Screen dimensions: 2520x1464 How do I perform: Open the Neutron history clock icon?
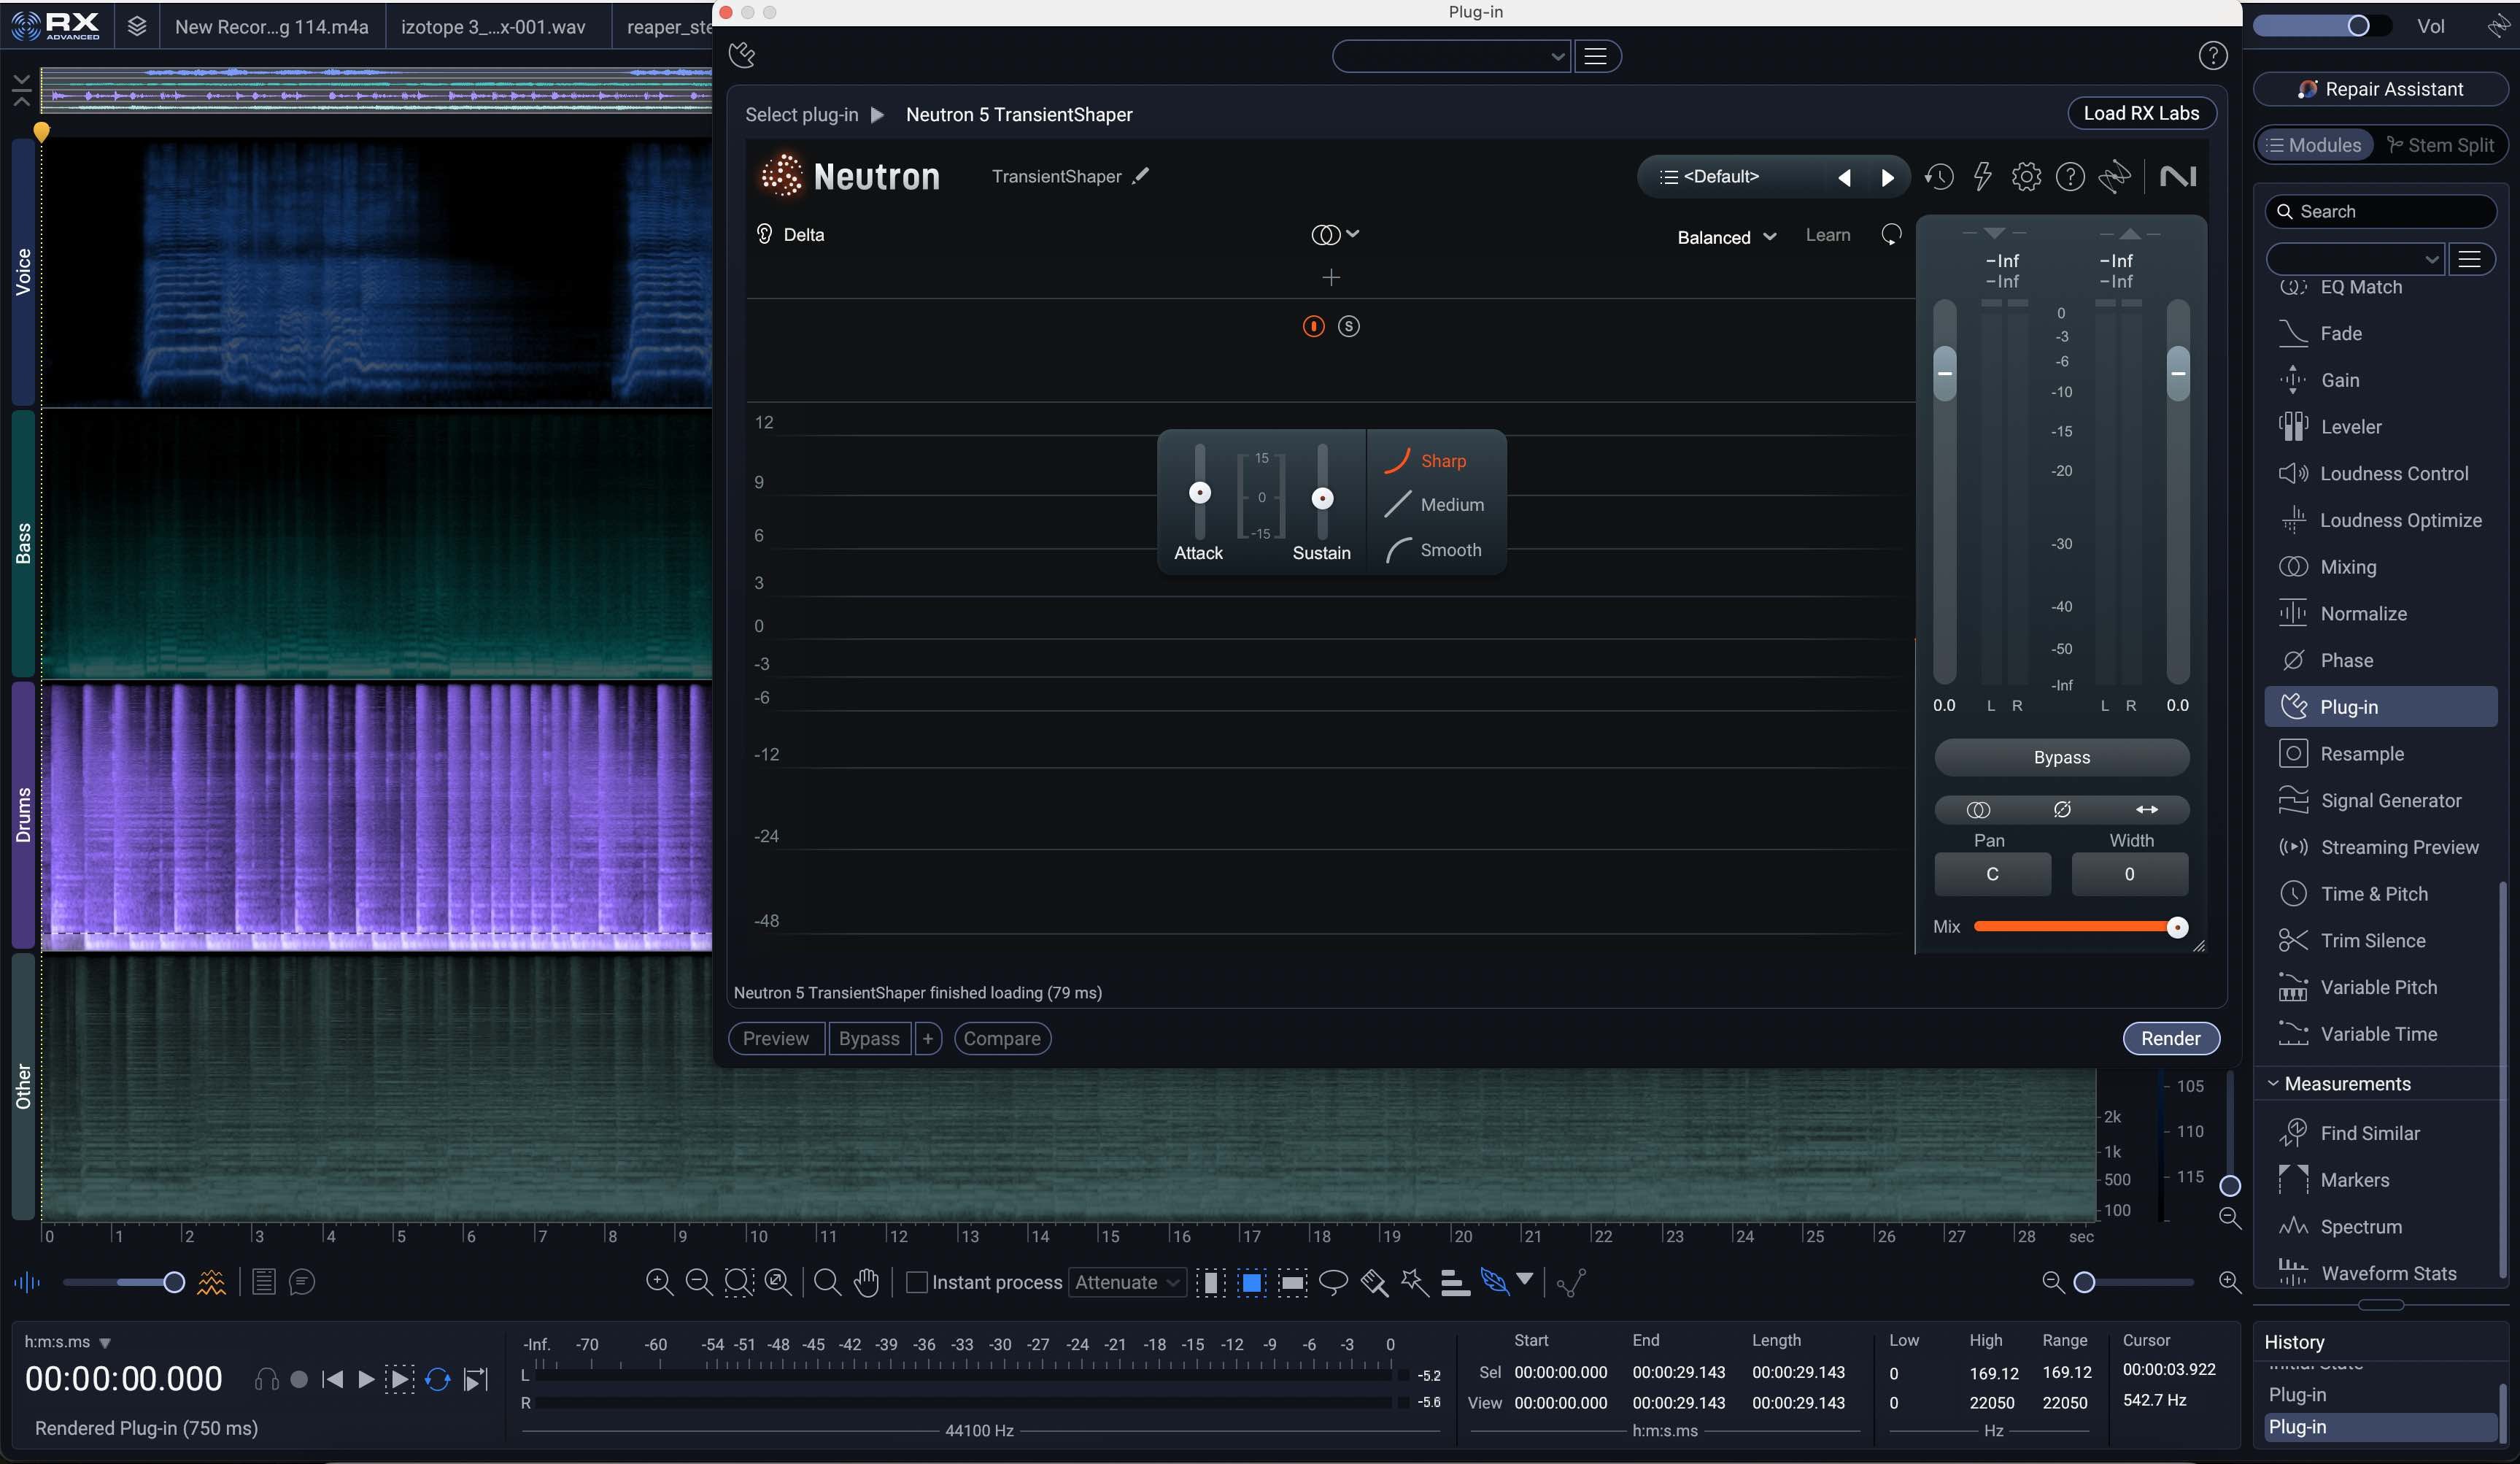1938,177
